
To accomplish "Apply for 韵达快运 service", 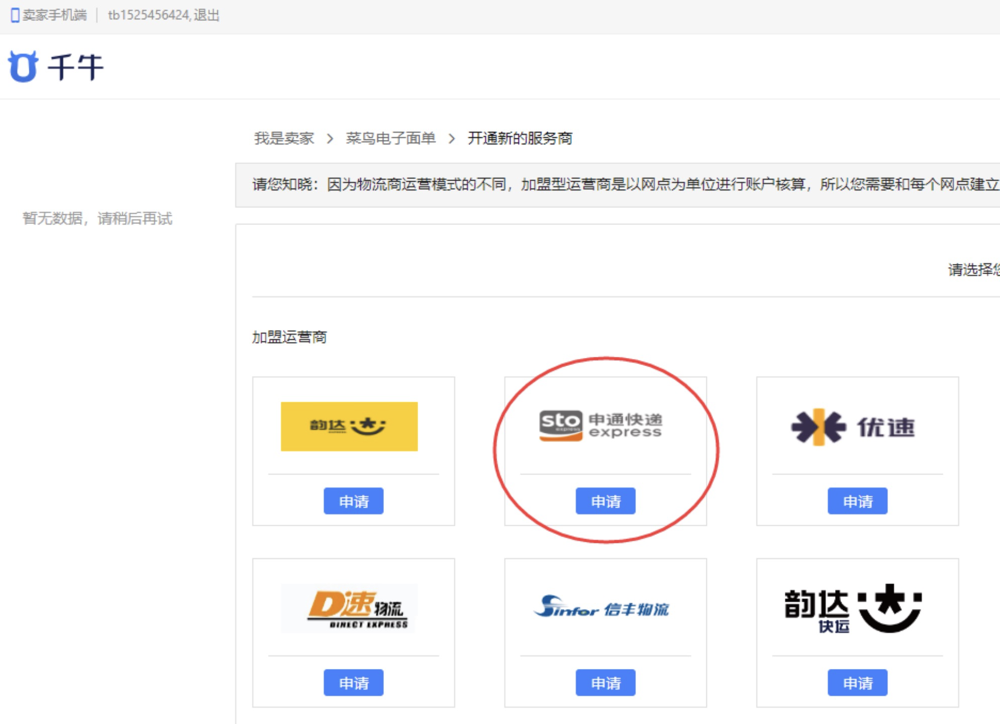I will tap(857, 683).
